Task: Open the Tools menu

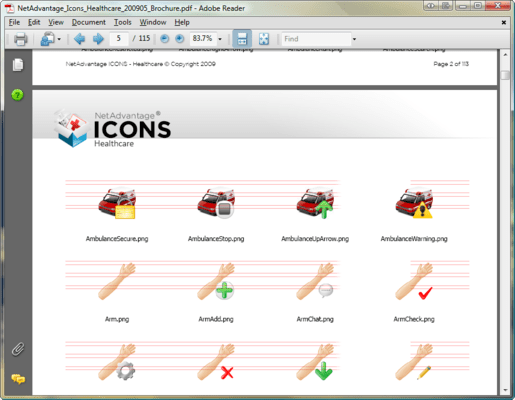Action: (x=123, y=22)
